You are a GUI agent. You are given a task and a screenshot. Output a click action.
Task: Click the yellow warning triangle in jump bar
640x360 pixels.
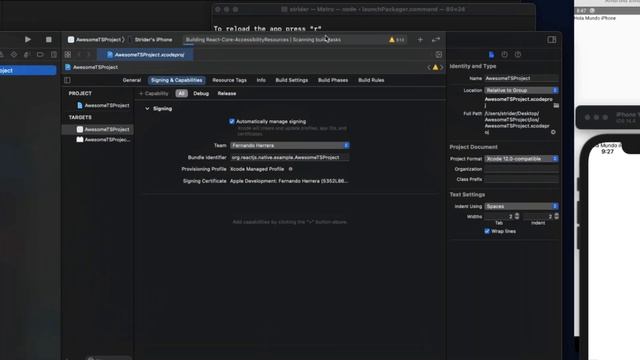coord(435,67)
